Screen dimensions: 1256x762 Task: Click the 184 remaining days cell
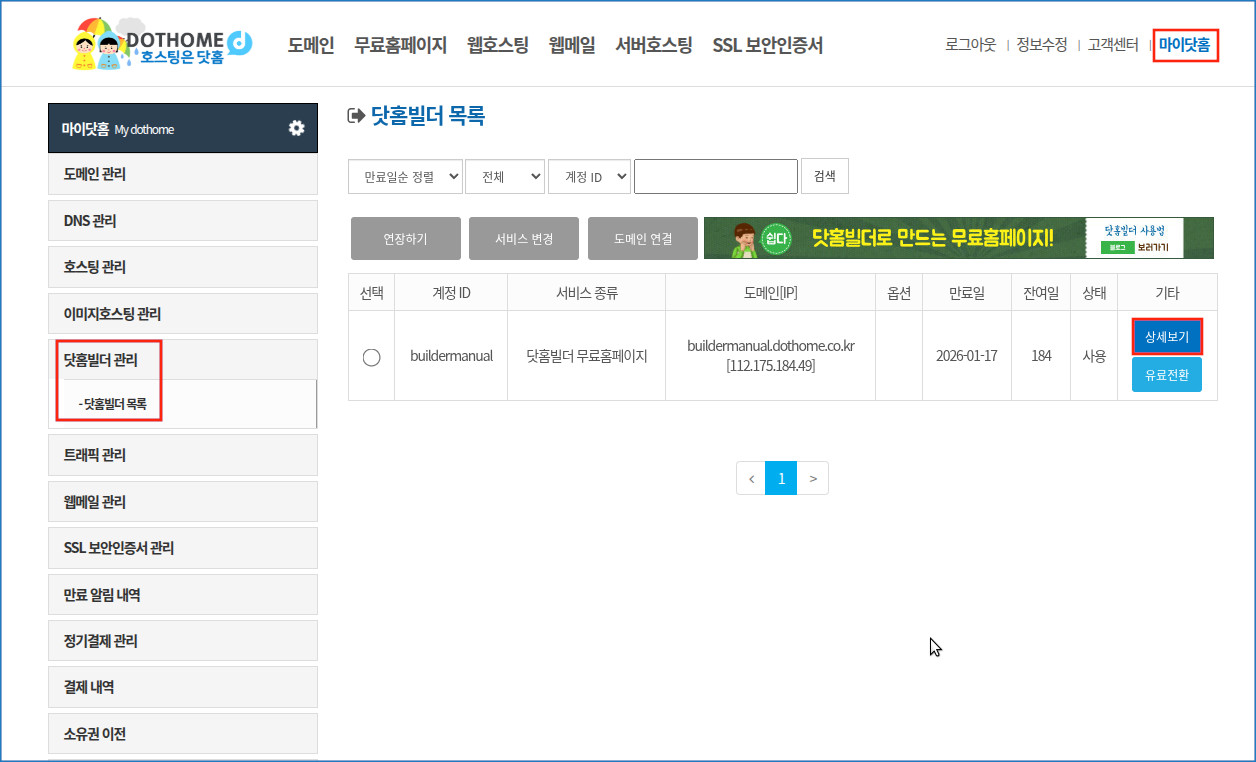point(1041,356)
